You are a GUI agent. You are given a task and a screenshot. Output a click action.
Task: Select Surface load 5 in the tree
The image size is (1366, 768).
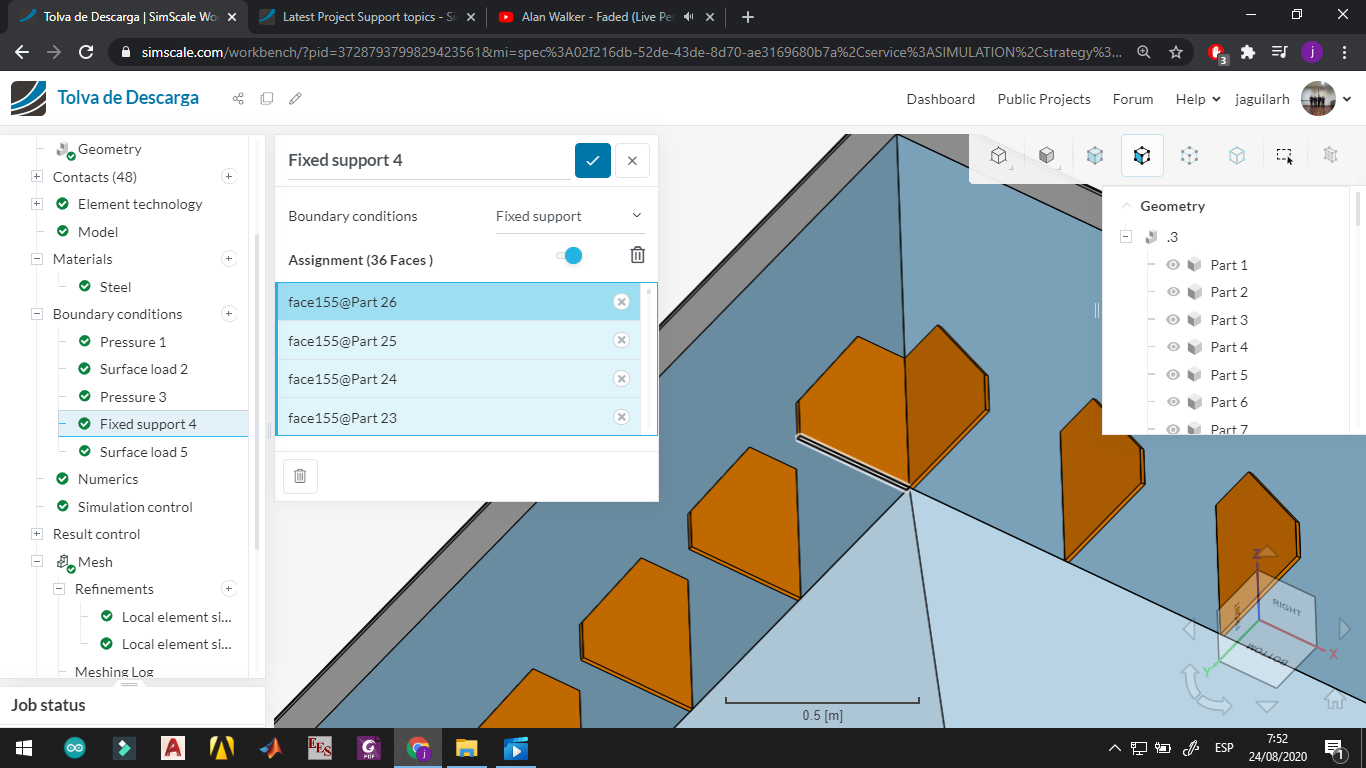click(144, 452)
